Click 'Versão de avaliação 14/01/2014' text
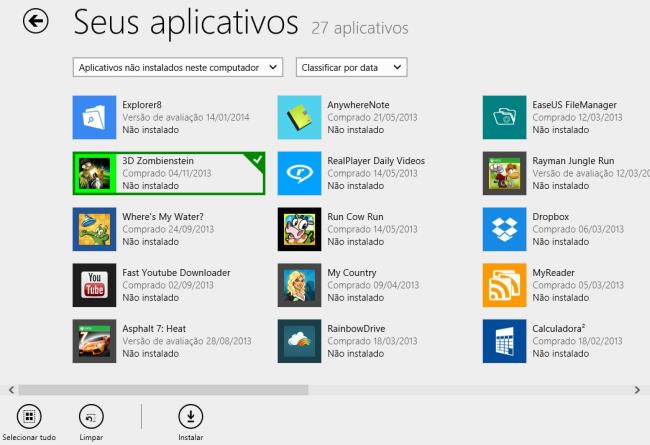650x445 pixels. tap(186, 117)
